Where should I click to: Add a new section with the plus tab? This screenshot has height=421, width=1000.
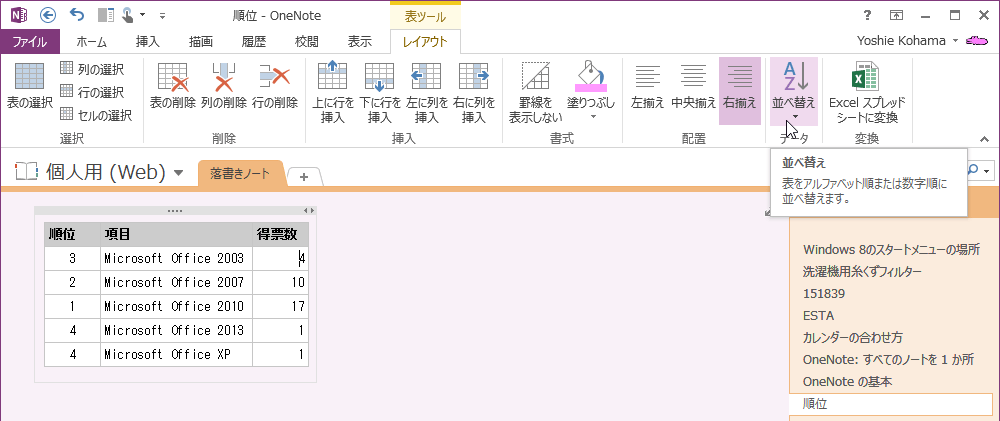304,177
